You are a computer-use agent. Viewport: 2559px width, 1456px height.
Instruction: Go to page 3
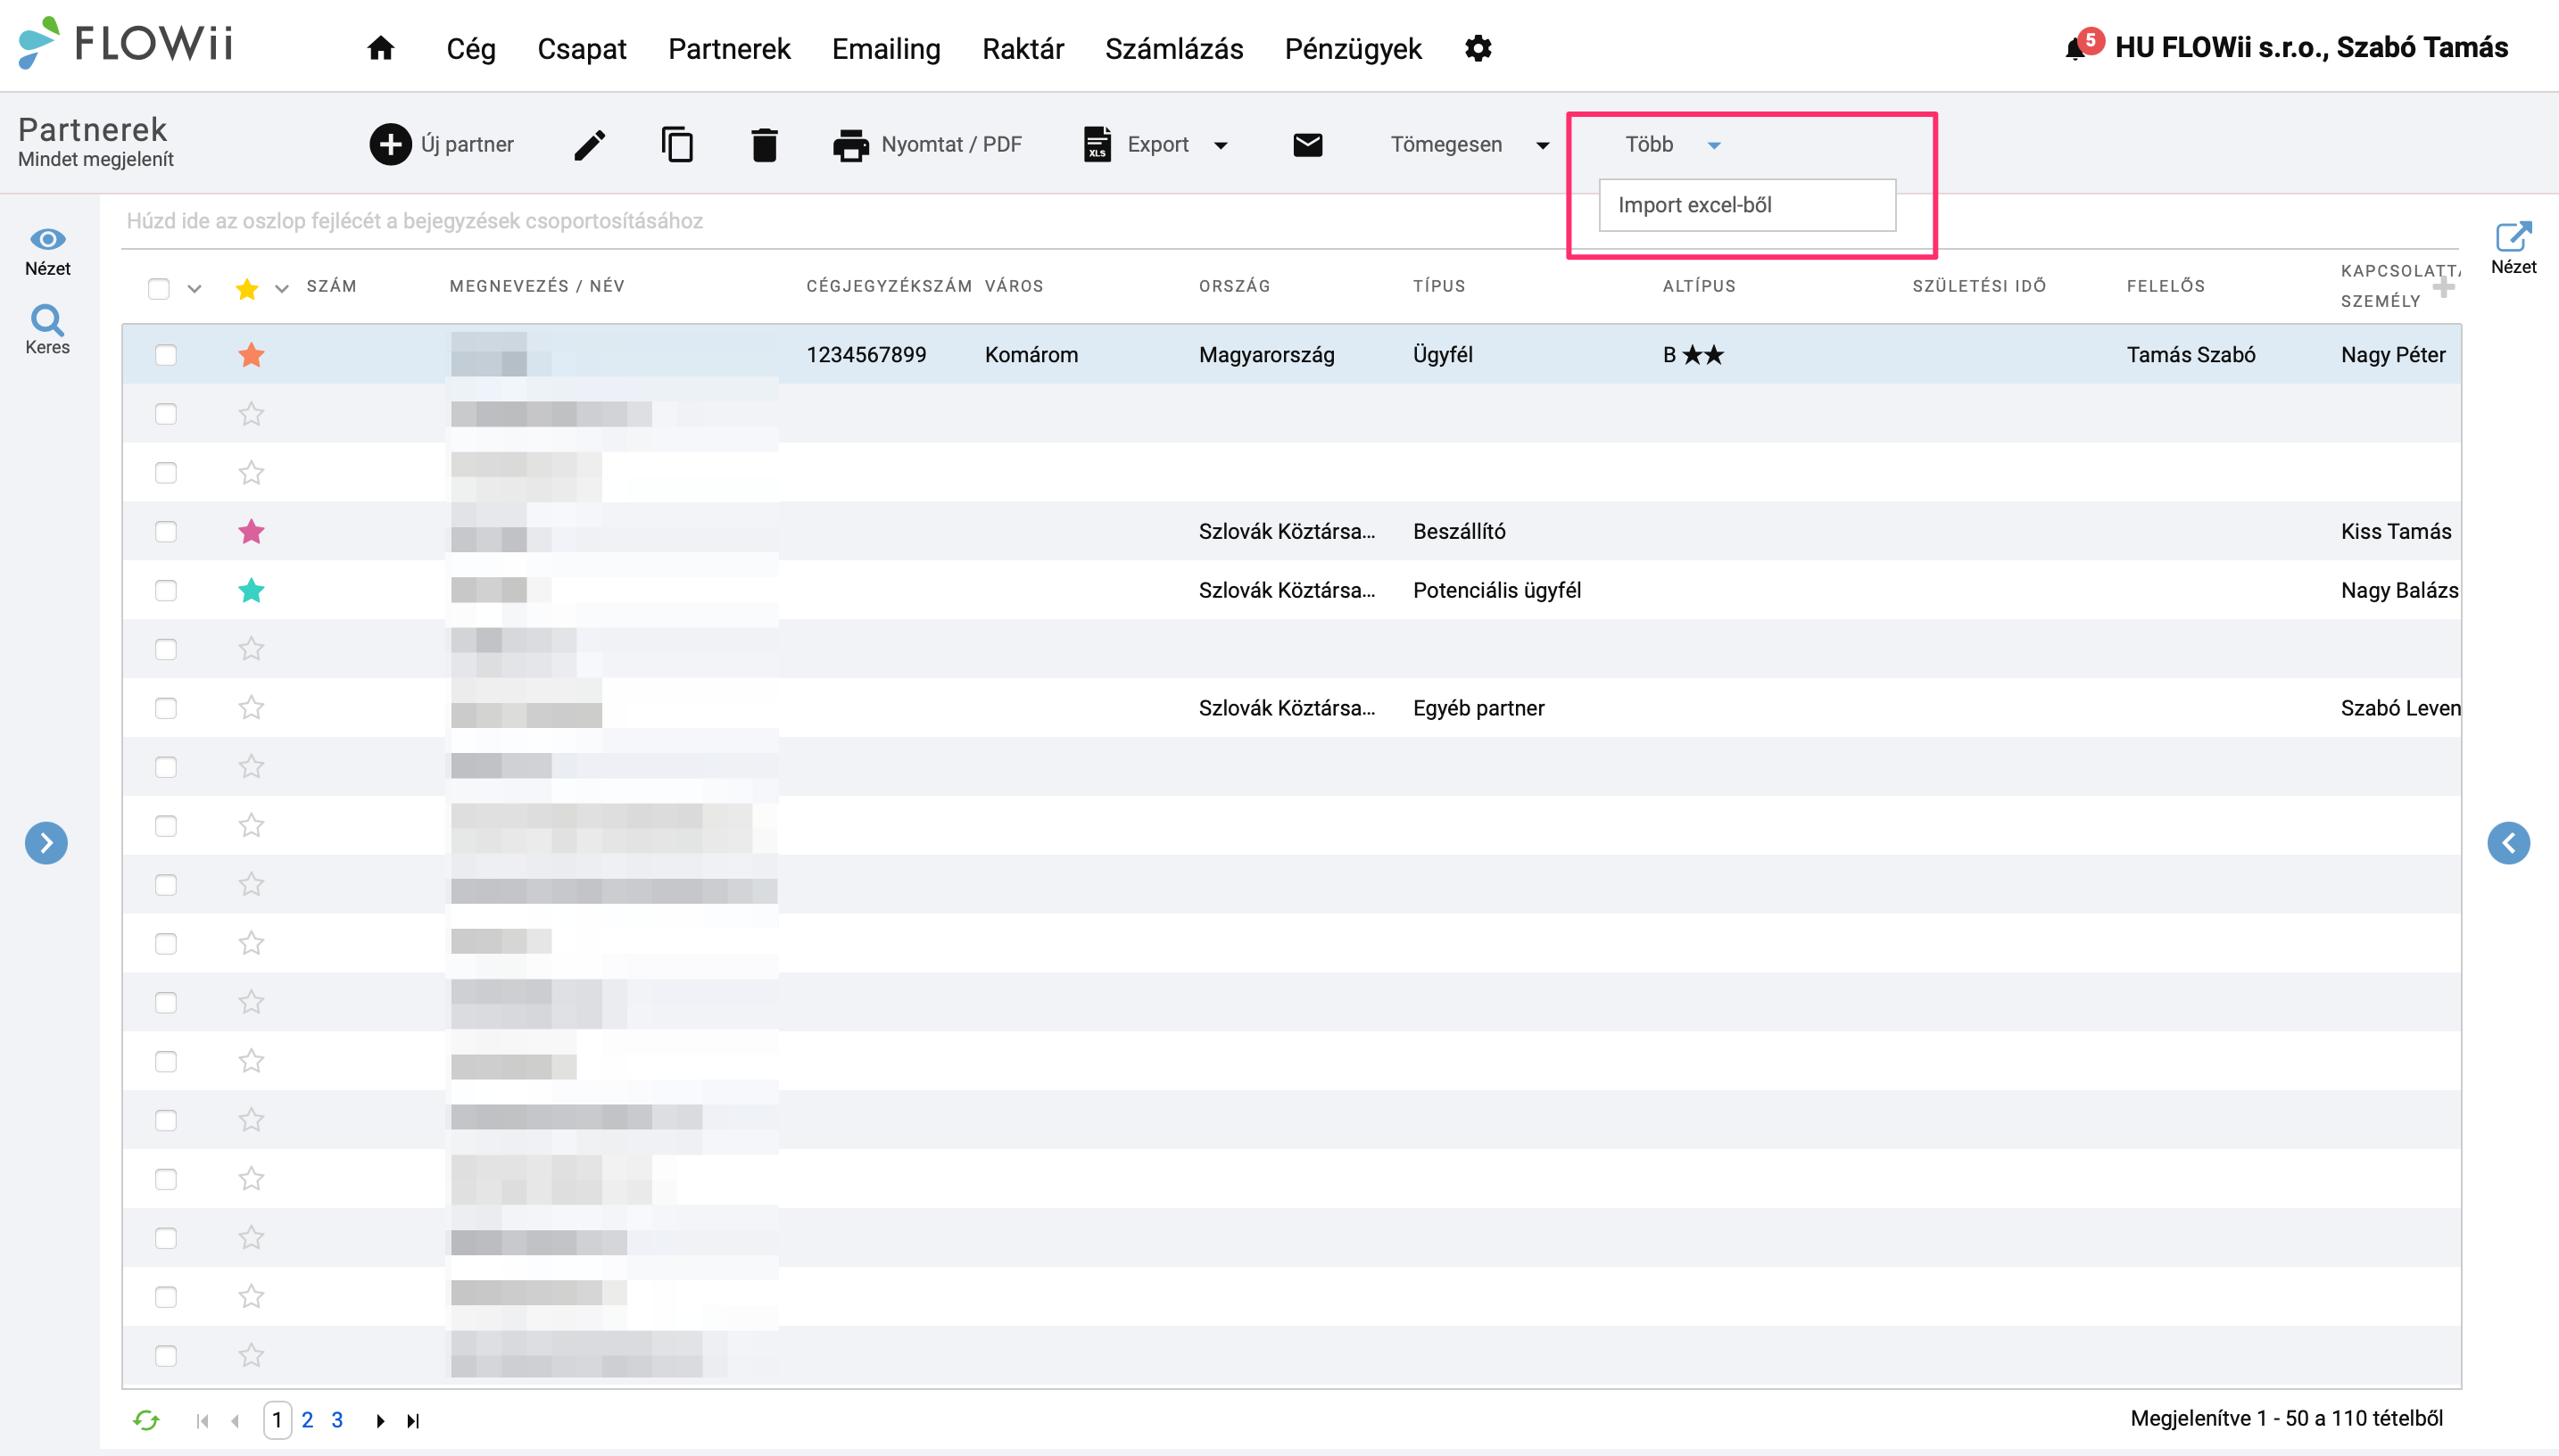click(x=337, y=1420)
